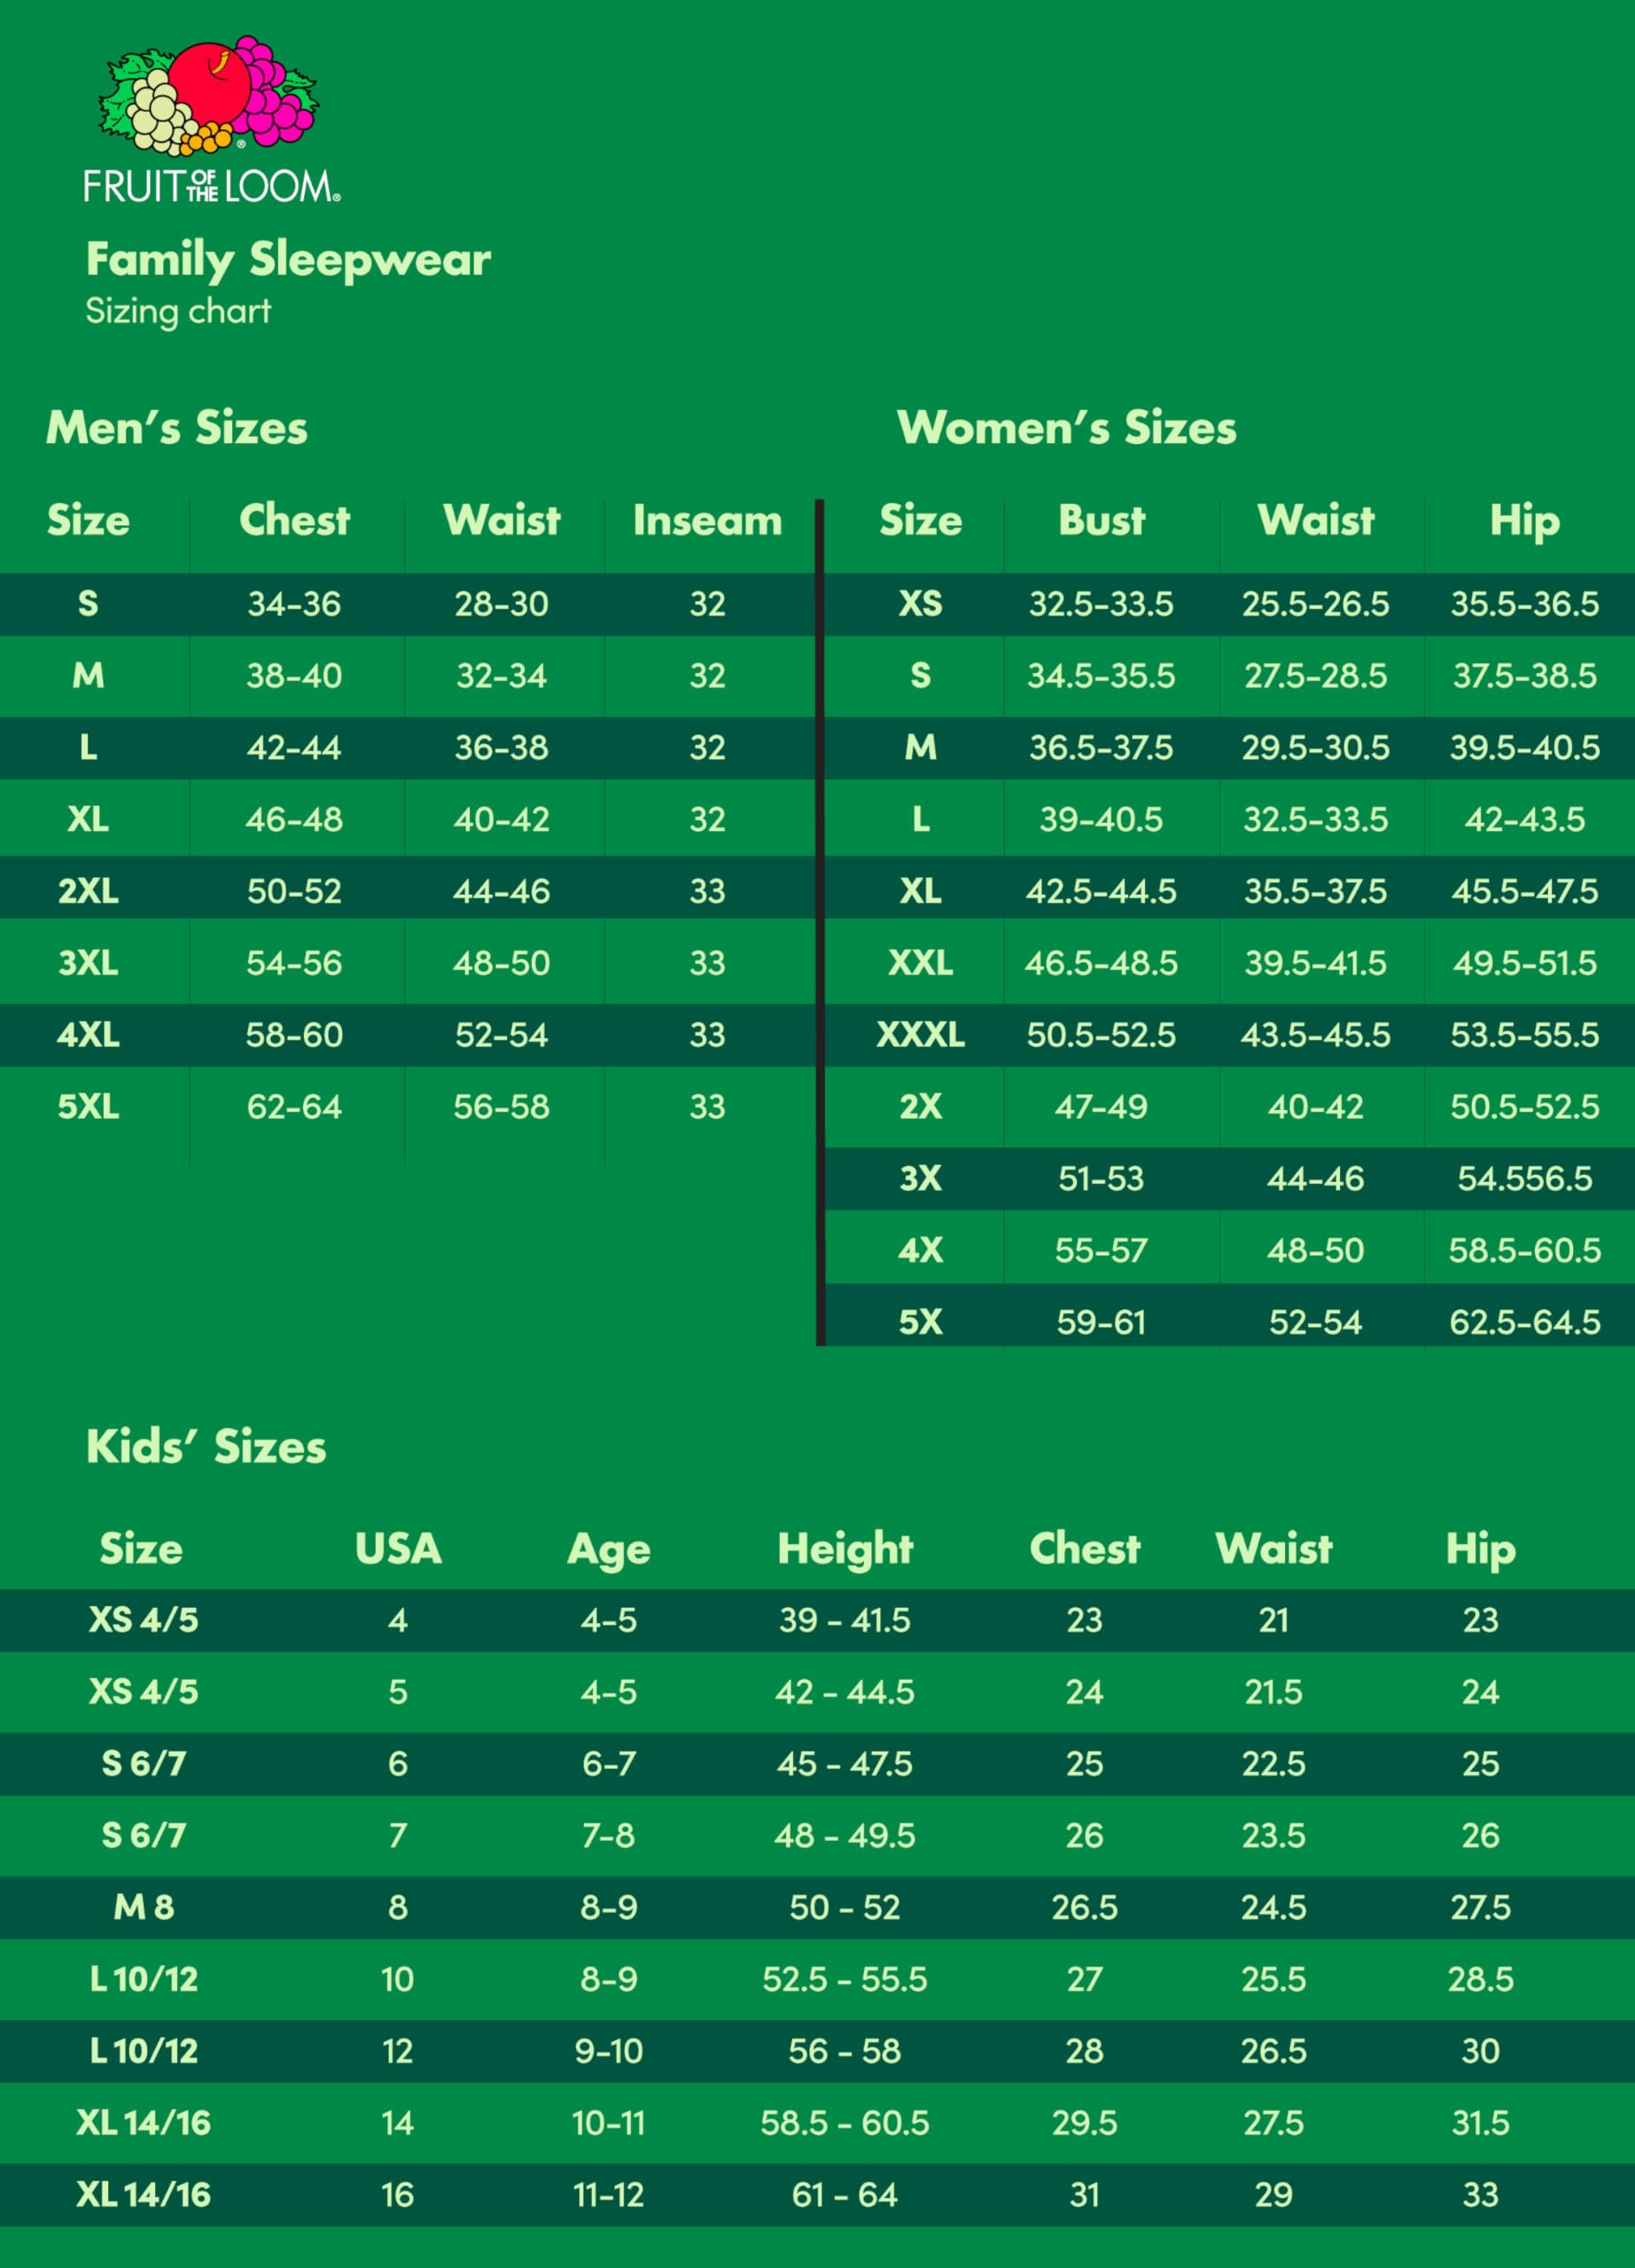Select kids' height value 58.5 - 60.5
This screenshot has height=2268, width=1635.
pyautogui.click(x=845, y=2123)
